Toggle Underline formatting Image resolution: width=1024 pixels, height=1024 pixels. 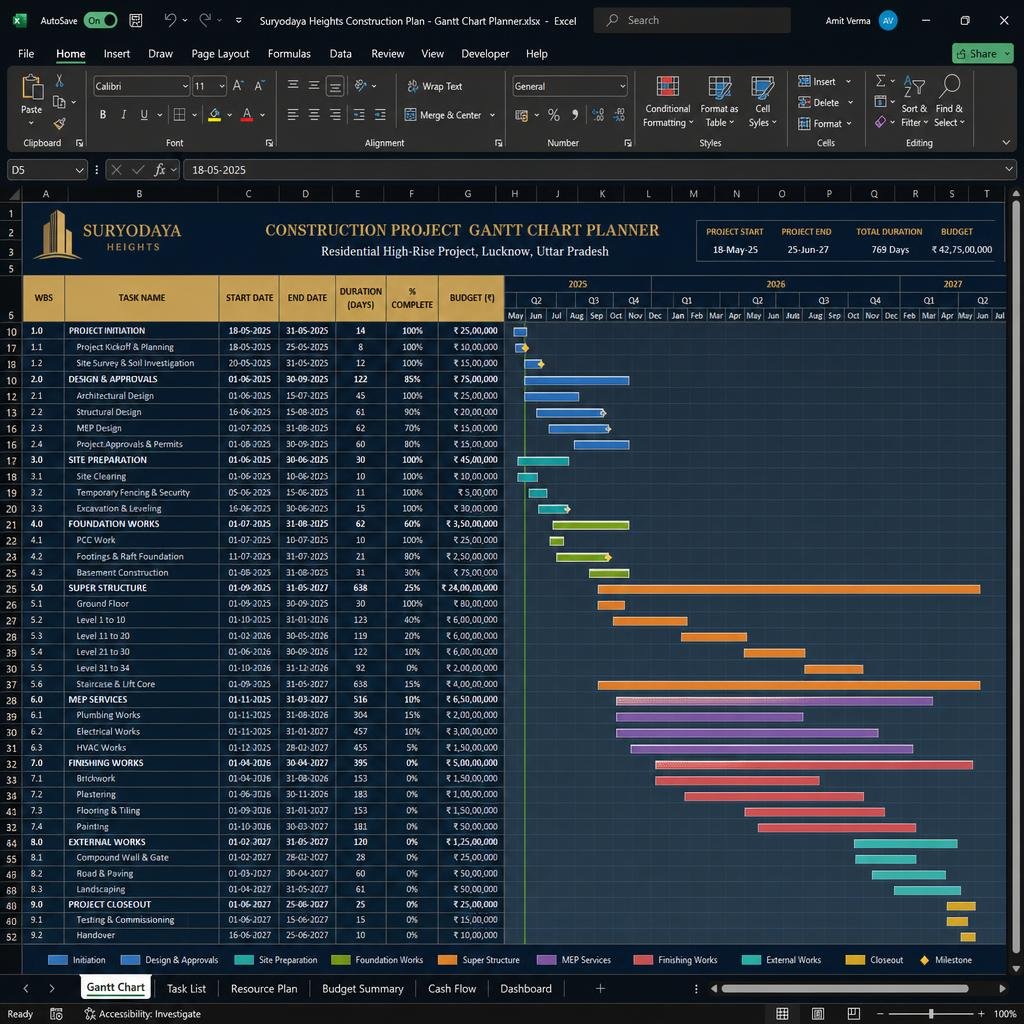pos(144,115)
